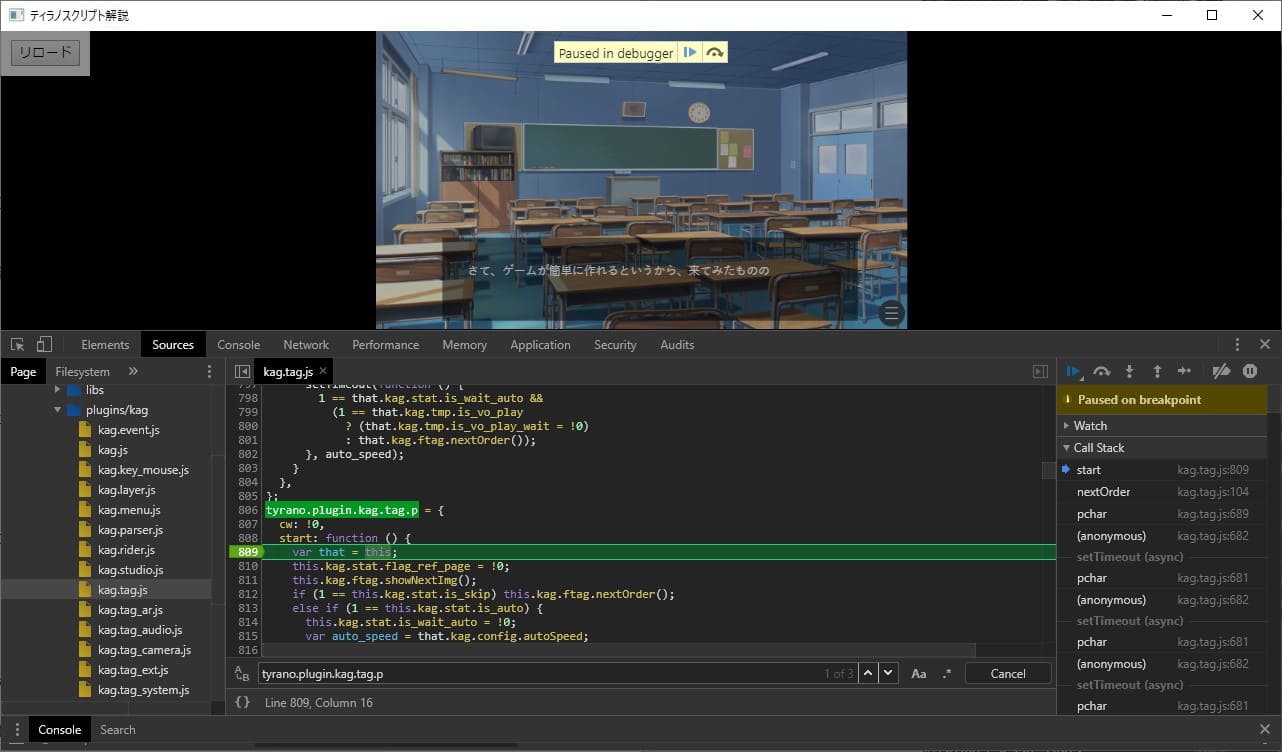
Task: Open the Filesystem tab in navigator
Action: point(82,371)
